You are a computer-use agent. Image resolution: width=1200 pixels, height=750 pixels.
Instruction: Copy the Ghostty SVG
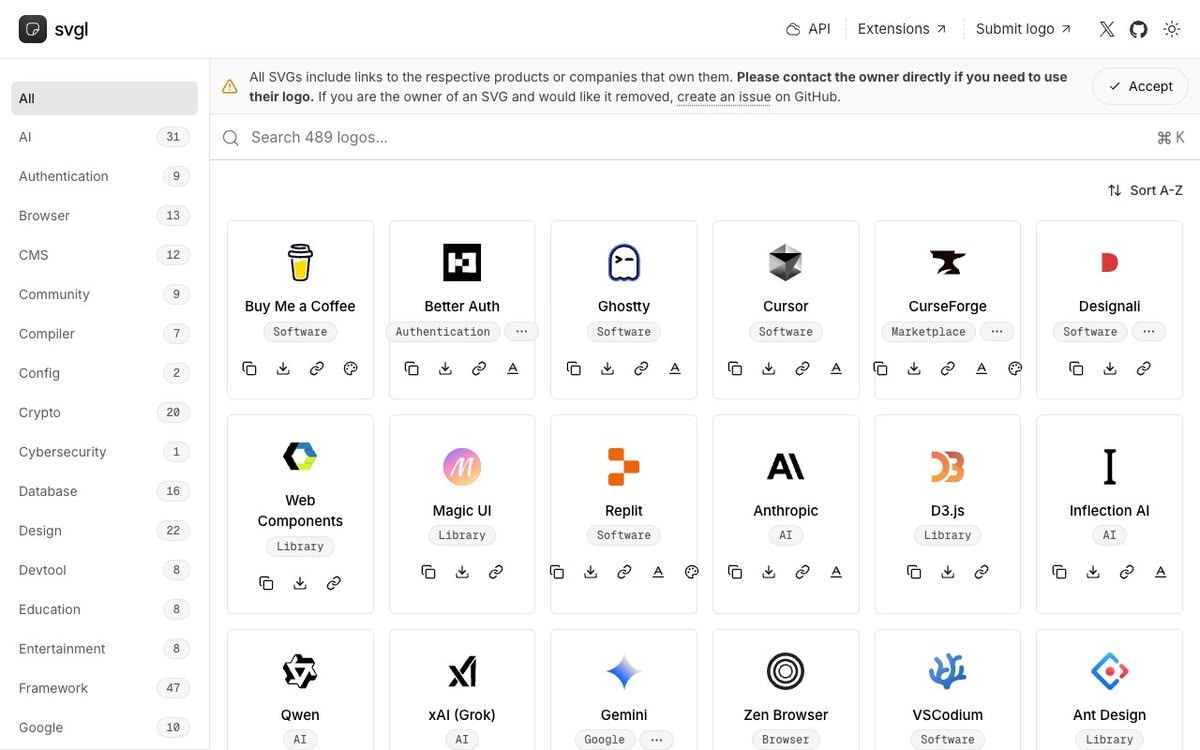[574, 369]
